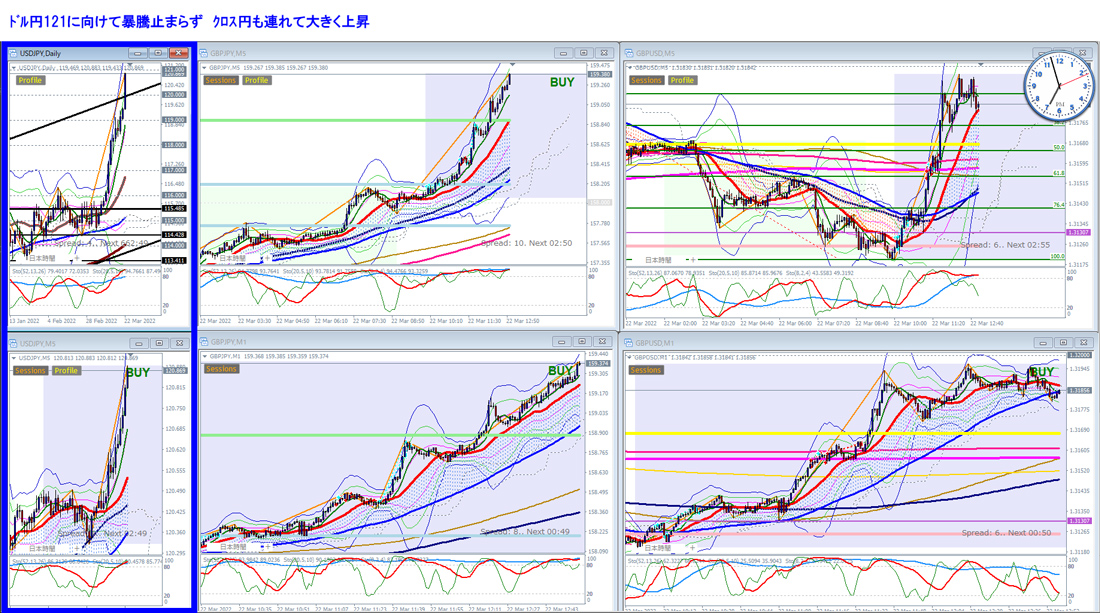Click the USDJPY,M5 window chart icon
Viewport: 1100px width, 613px height.
click(x=13, y=344)
